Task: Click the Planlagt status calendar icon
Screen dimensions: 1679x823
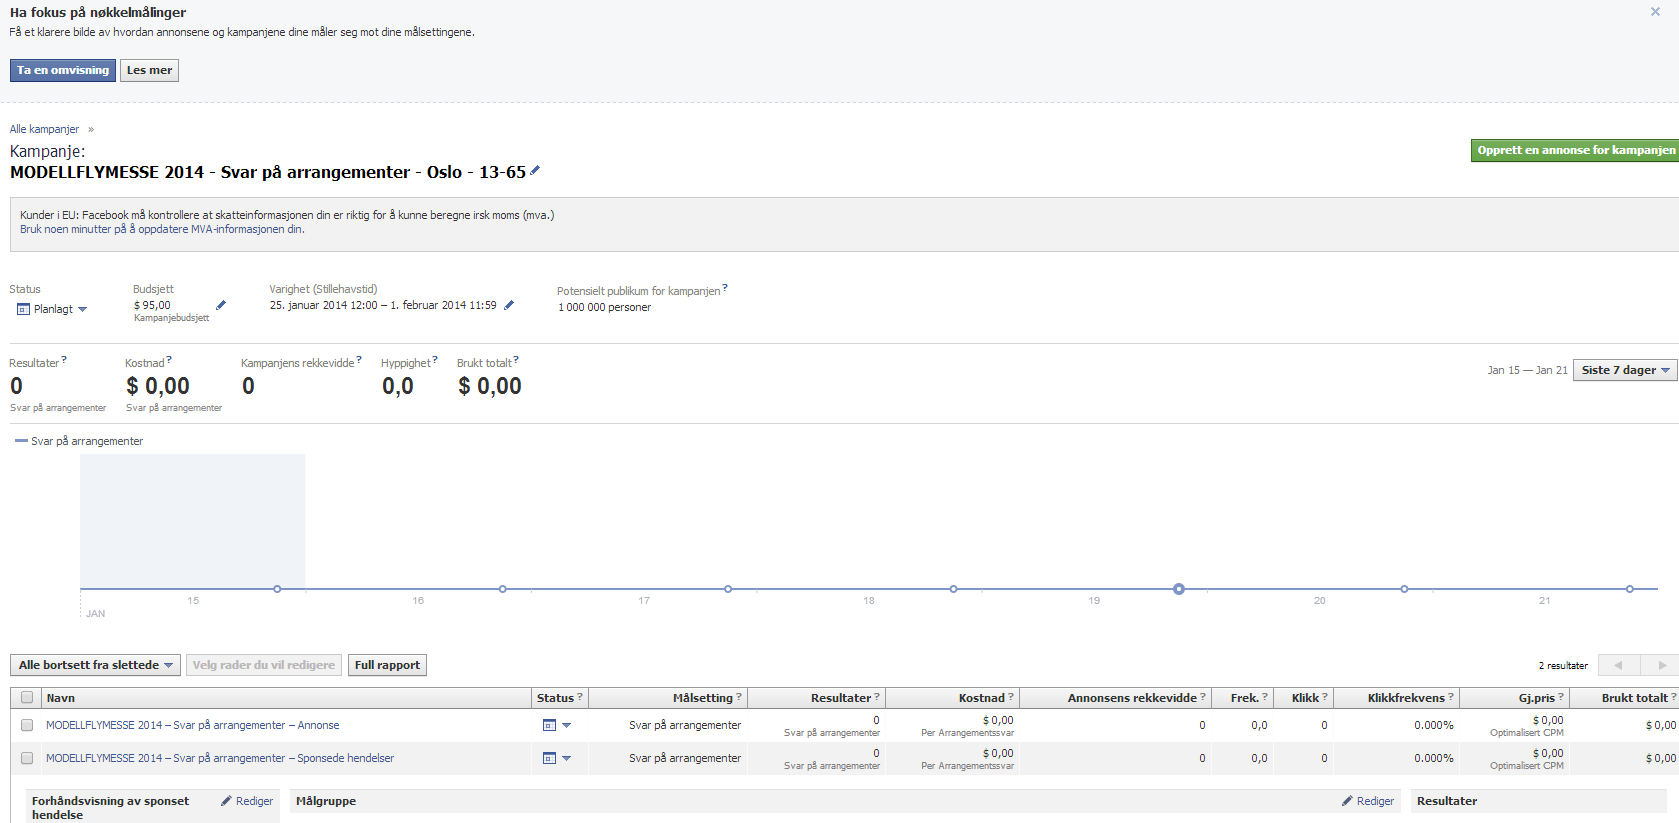Action: tap(23, 309)
